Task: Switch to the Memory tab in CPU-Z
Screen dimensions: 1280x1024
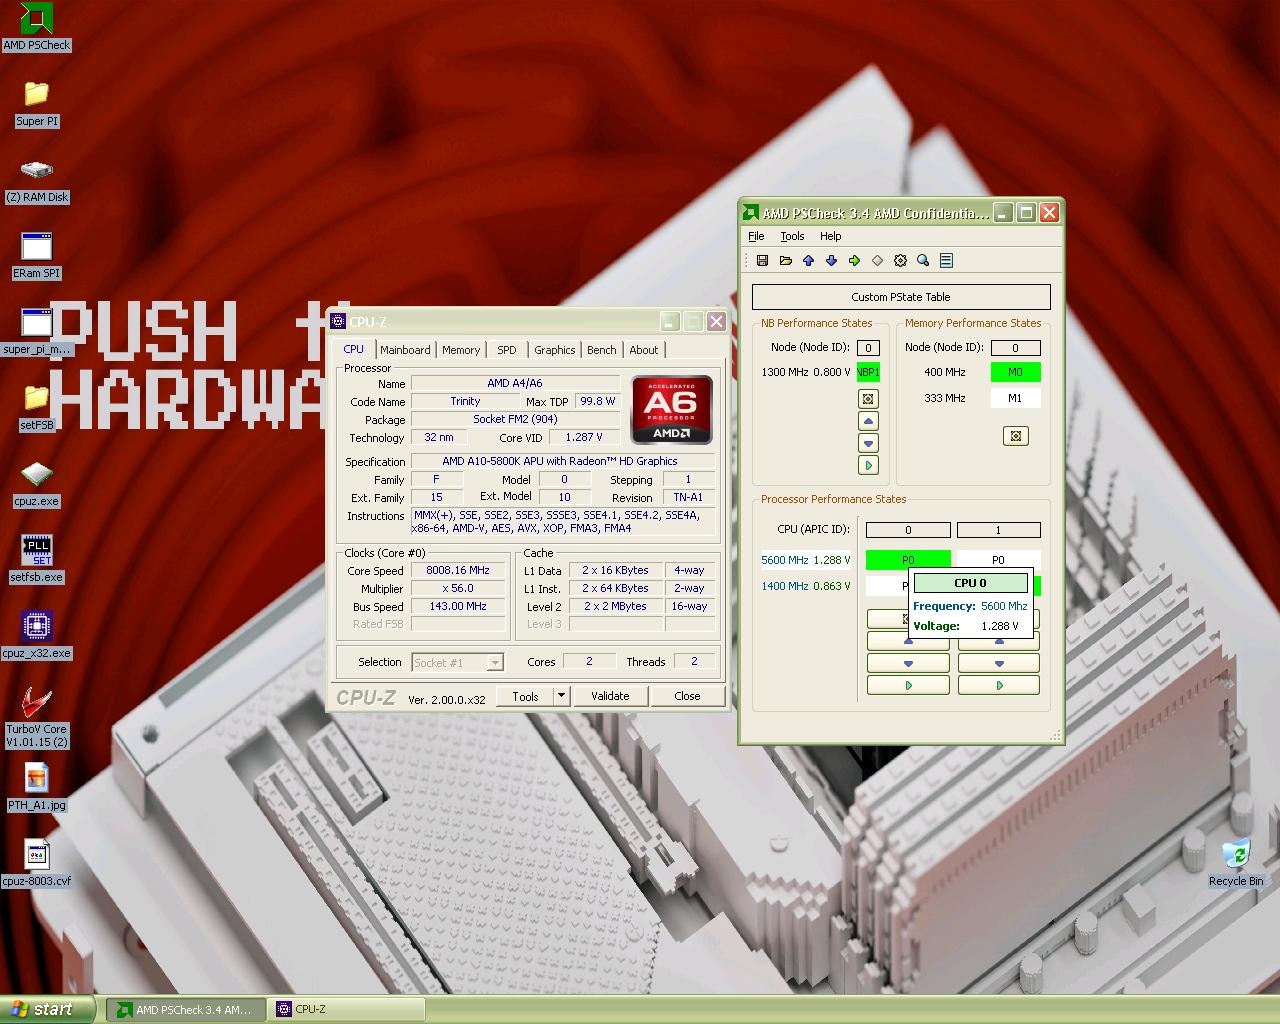Action: coord(461,350)
